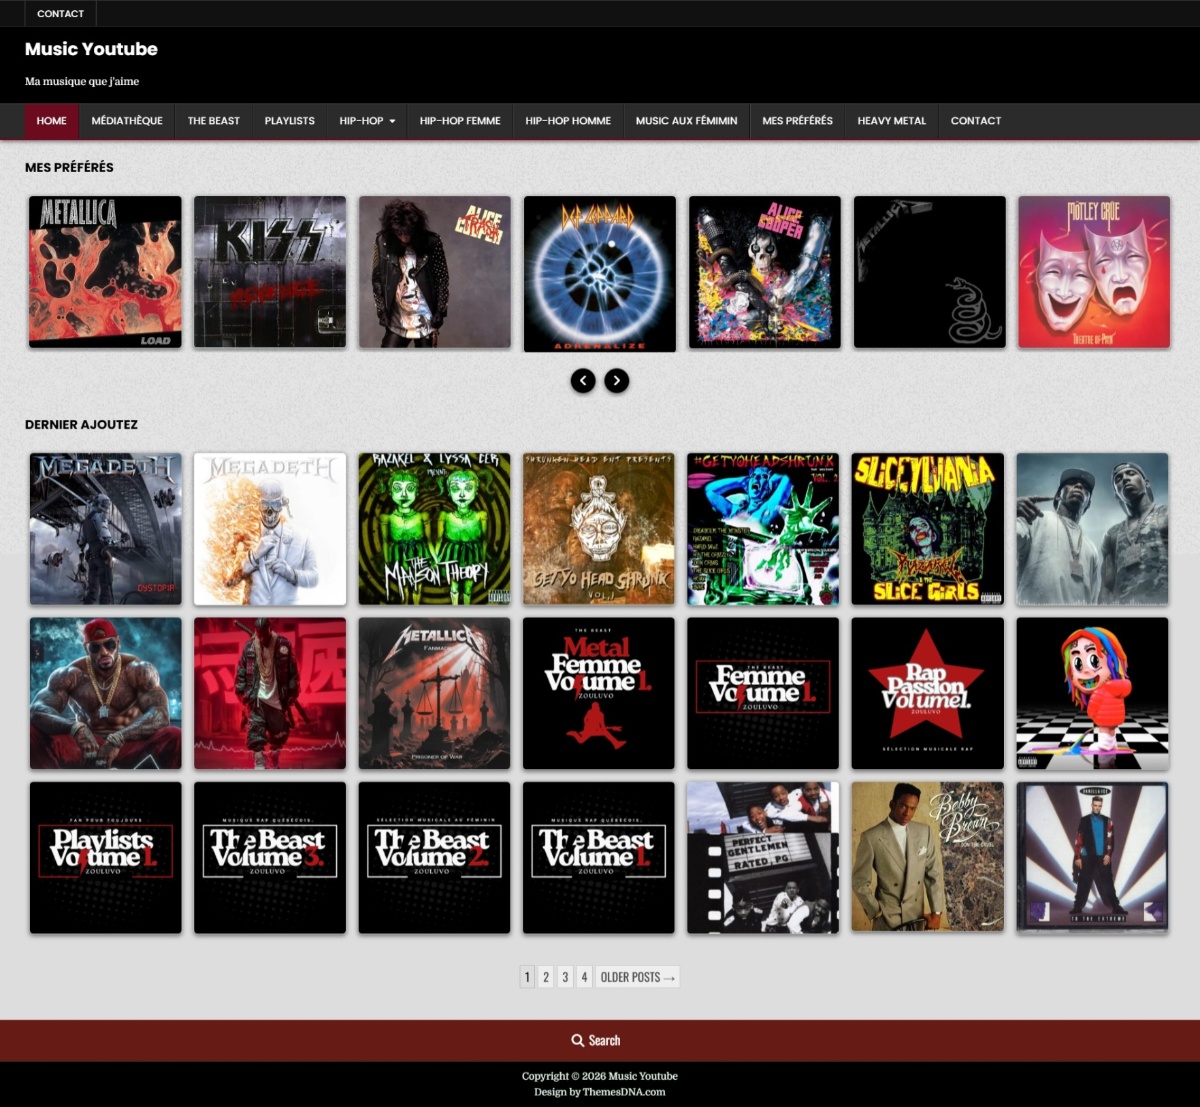Open Playlists in navigation bar
1200x1107 pixels.
290,121
